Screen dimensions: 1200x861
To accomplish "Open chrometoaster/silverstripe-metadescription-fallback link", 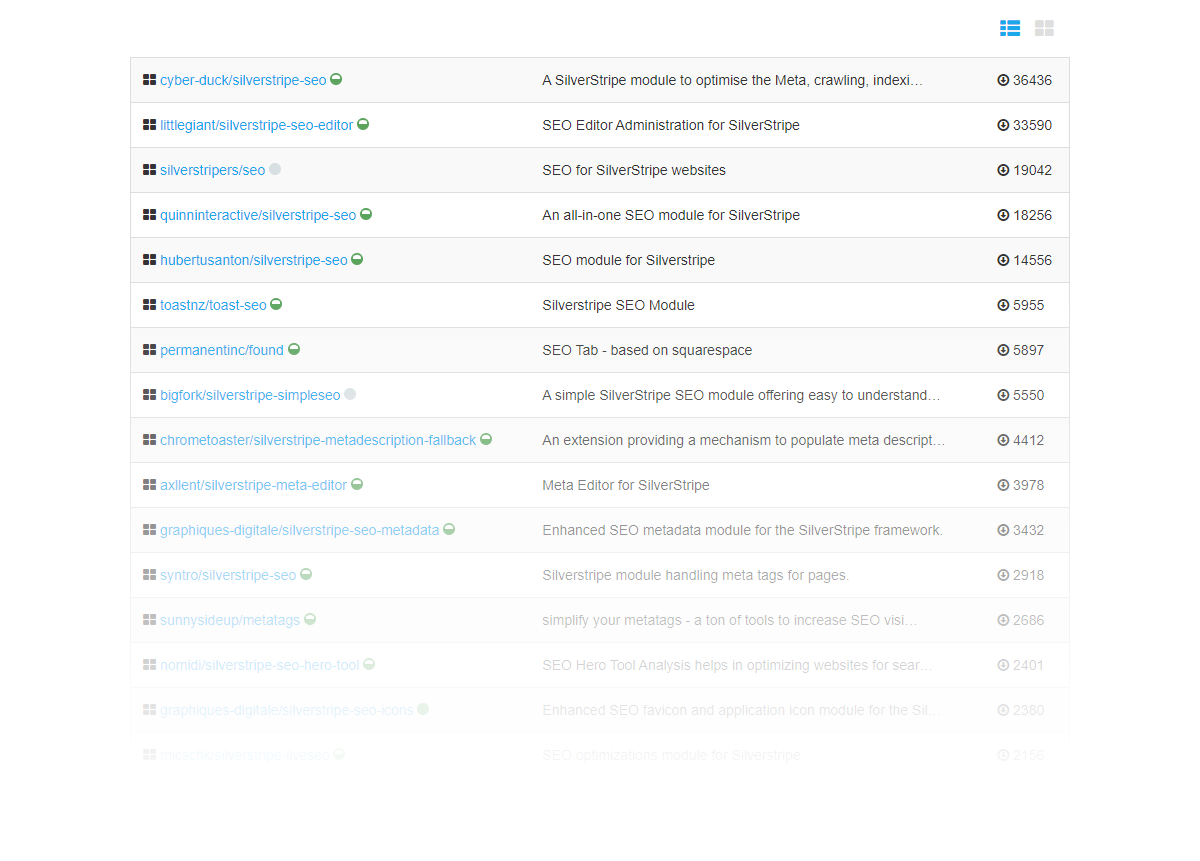I will (x=318, y=440).
